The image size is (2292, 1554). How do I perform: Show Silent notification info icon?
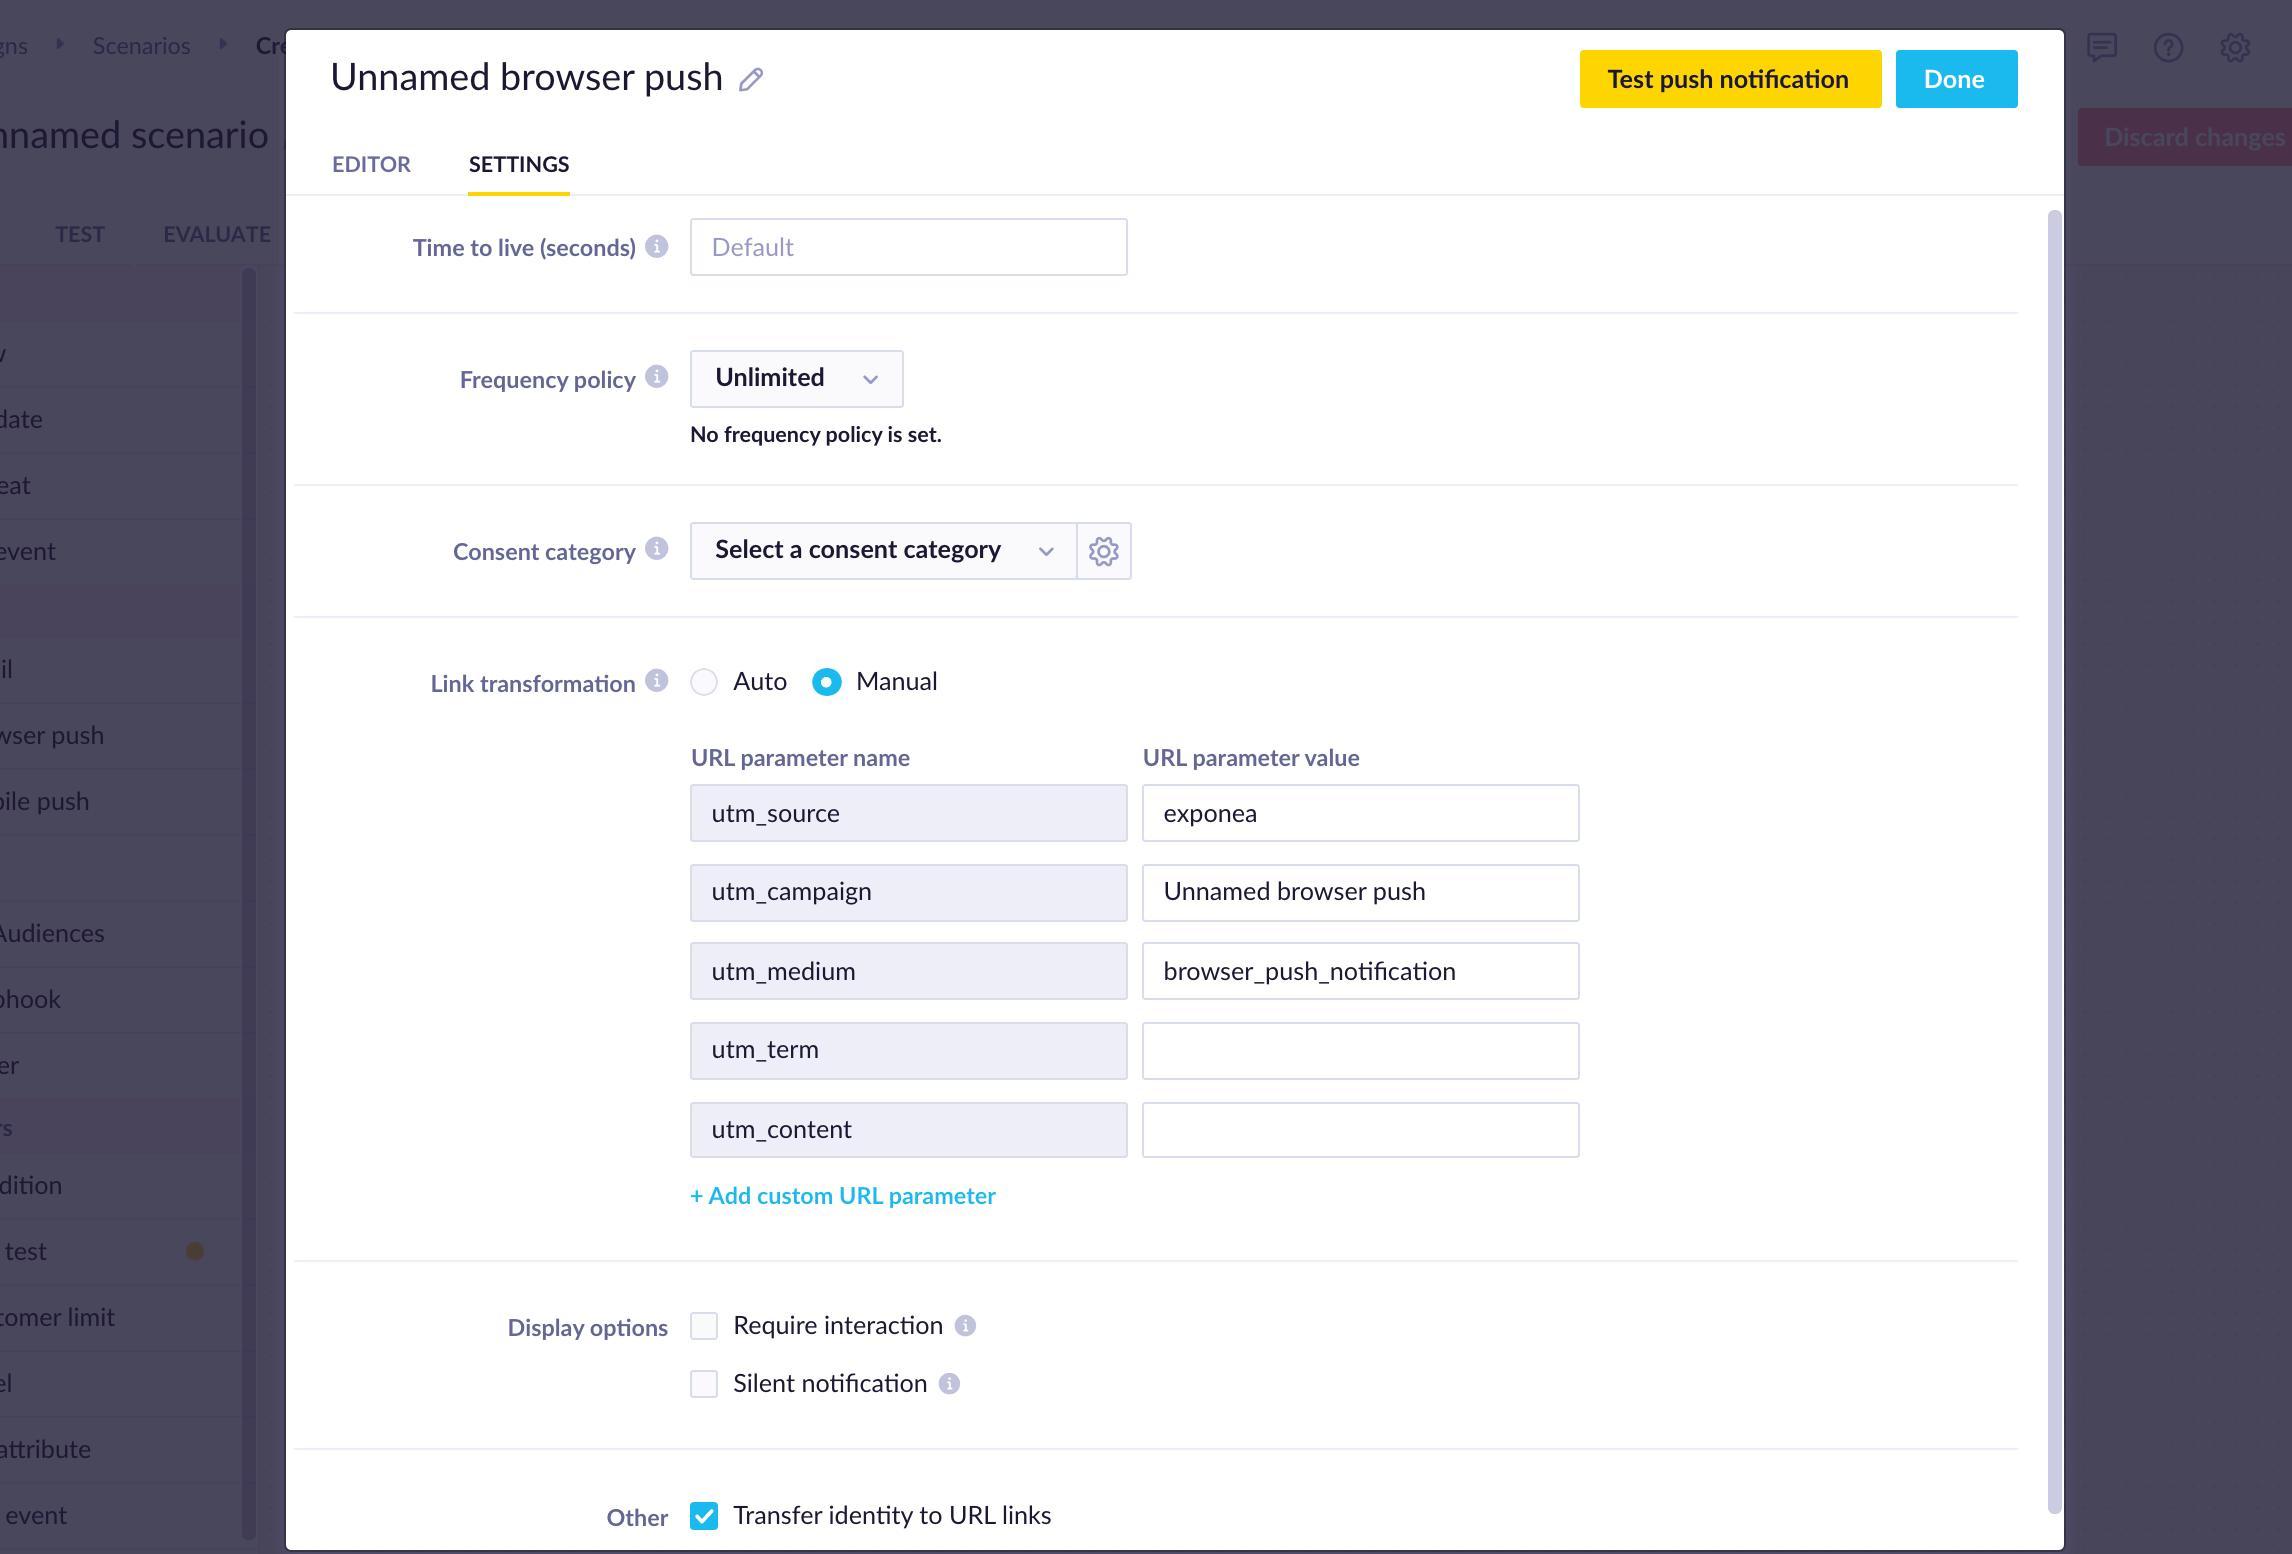point(950,1384)
